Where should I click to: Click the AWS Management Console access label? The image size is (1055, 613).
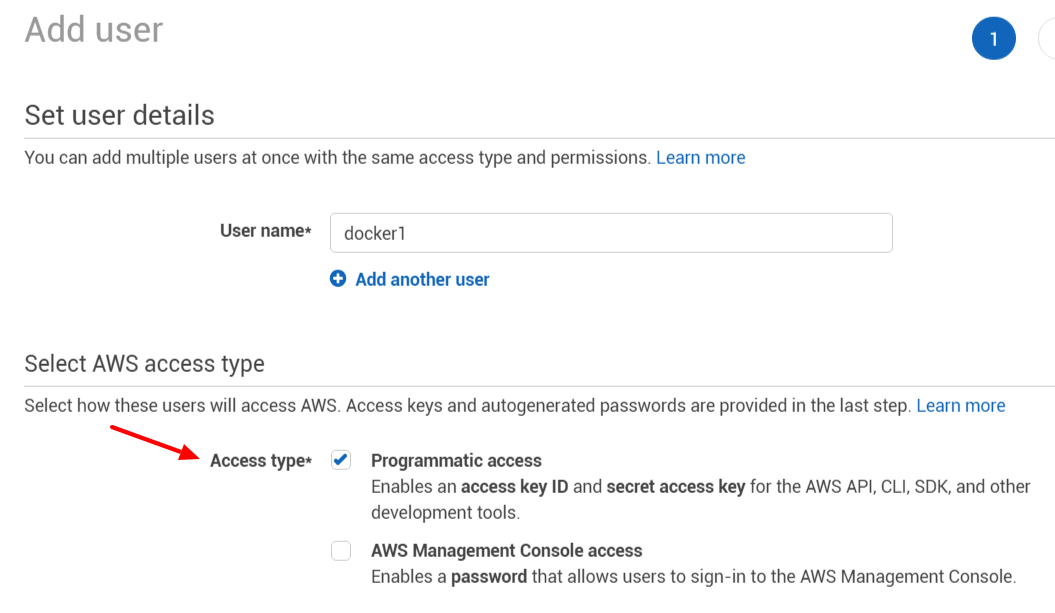(506, 551)
